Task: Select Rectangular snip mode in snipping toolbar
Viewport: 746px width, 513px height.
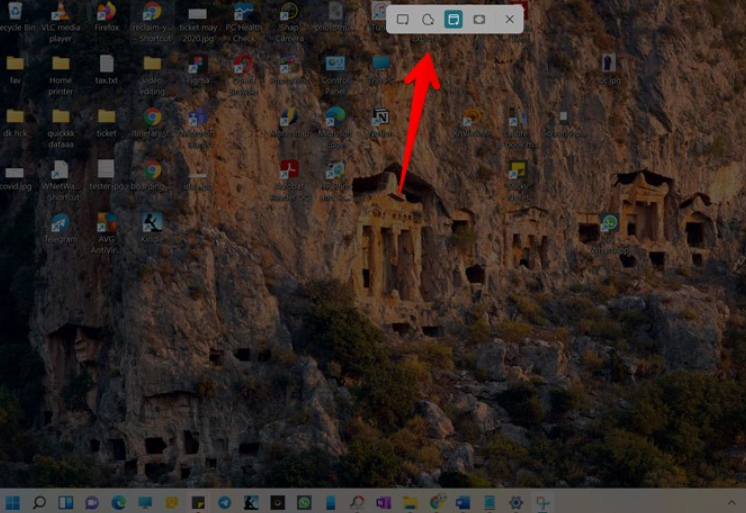Action: tap(403, 20)
